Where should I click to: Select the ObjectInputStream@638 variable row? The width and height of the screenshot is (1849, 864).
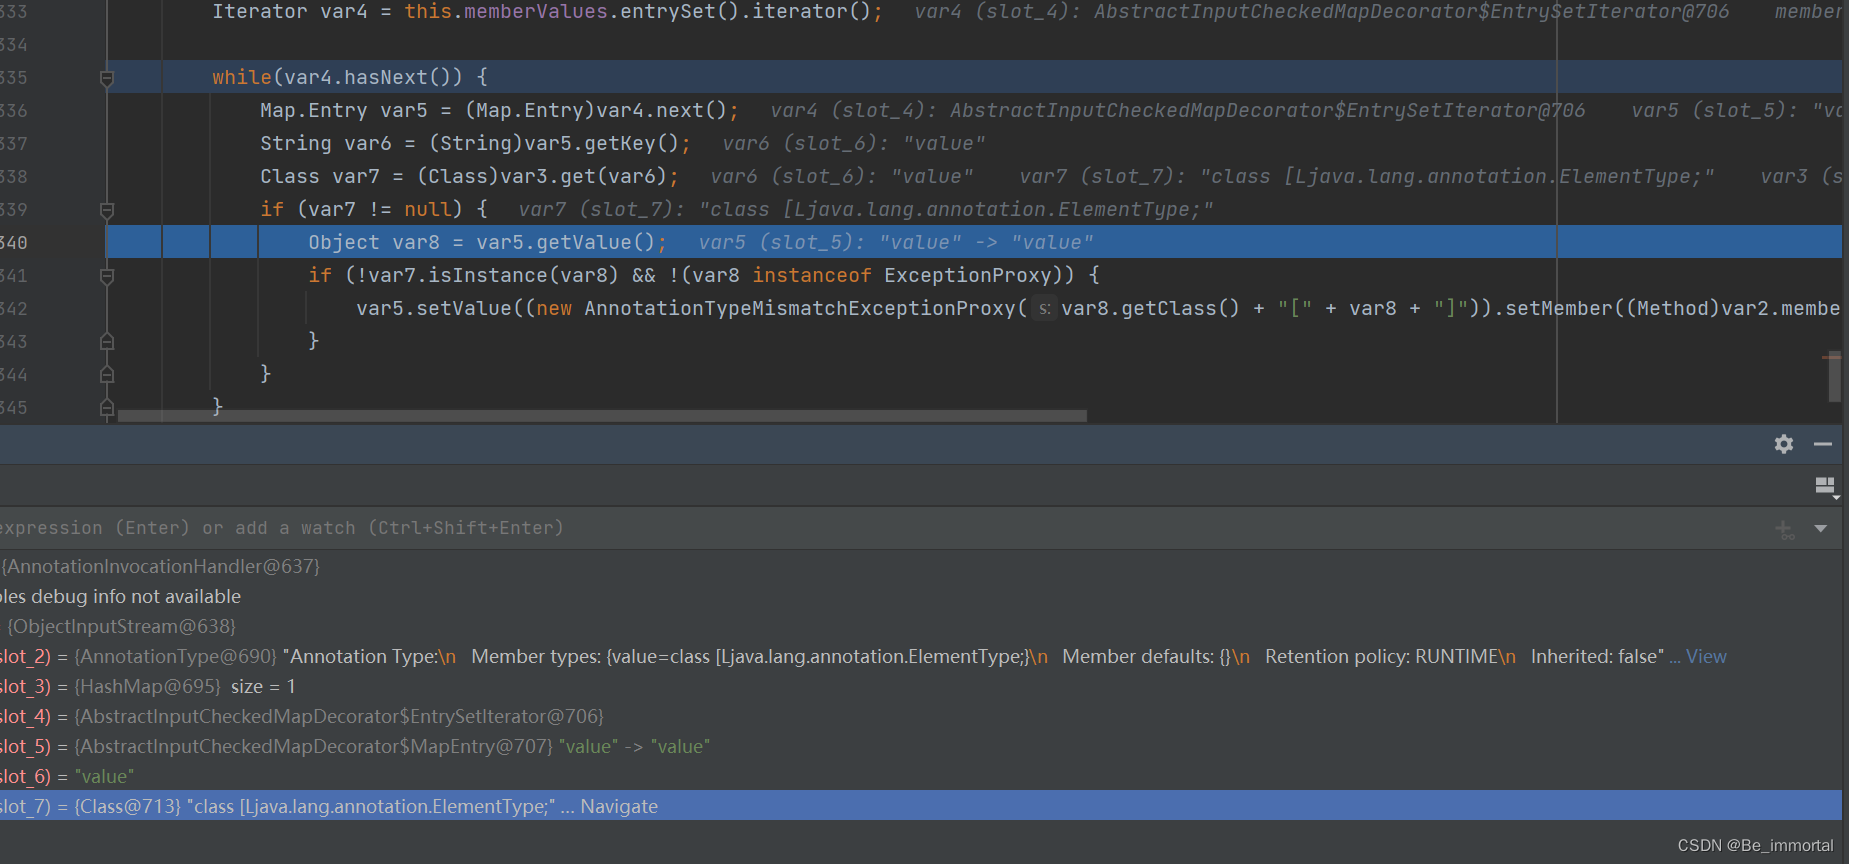920,627
